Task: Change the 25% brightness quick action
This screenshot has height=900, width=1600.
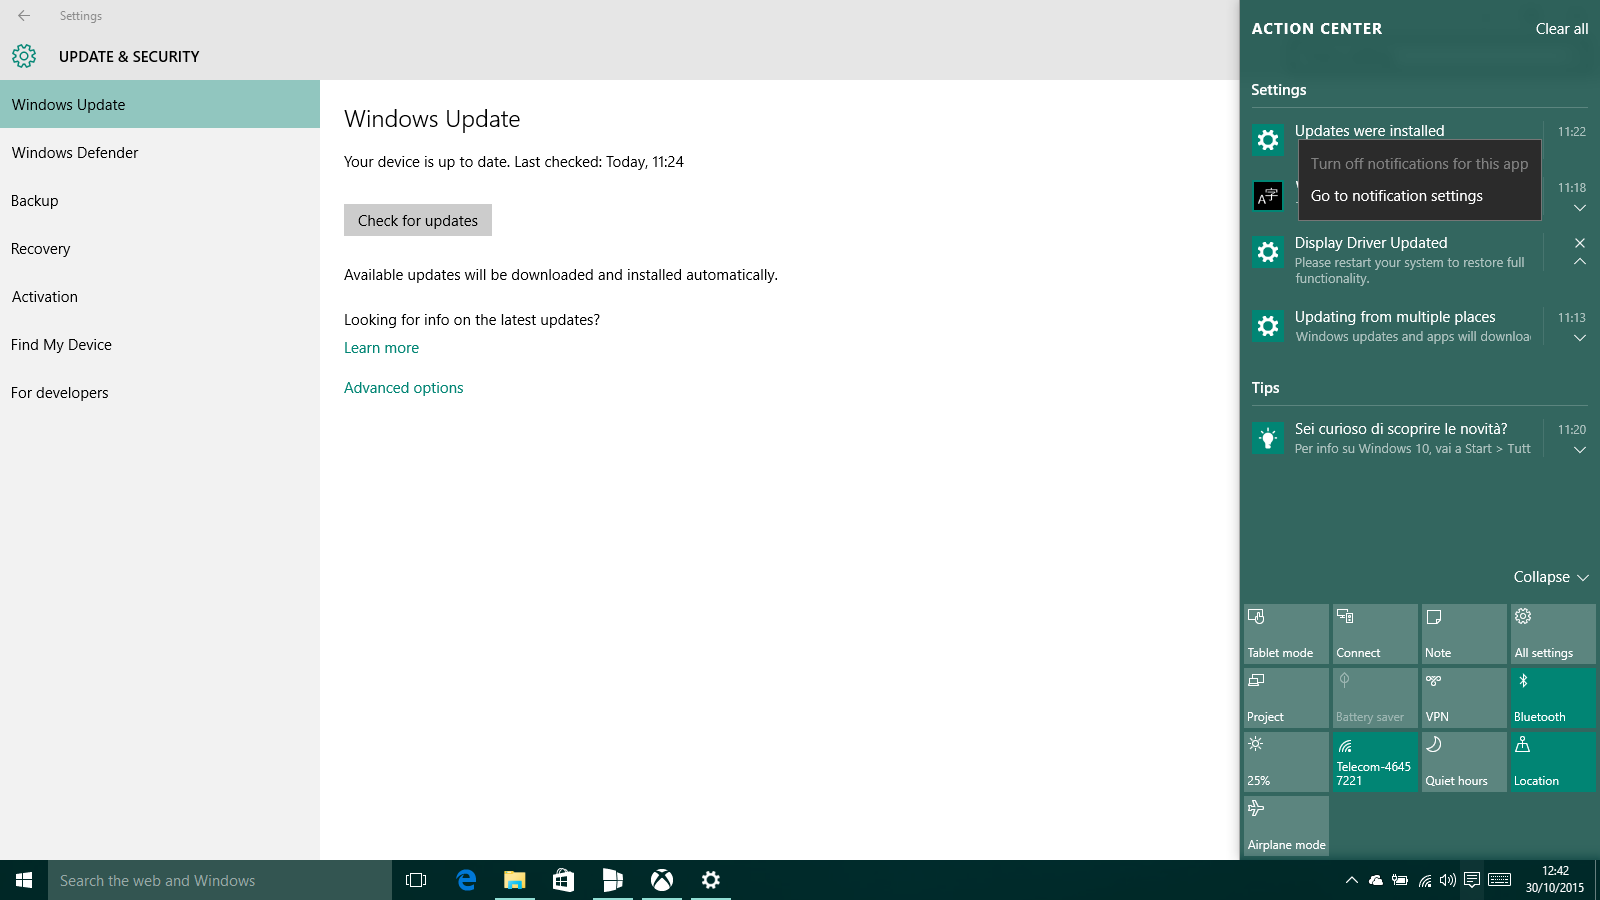Action: tap(1286, 762)
